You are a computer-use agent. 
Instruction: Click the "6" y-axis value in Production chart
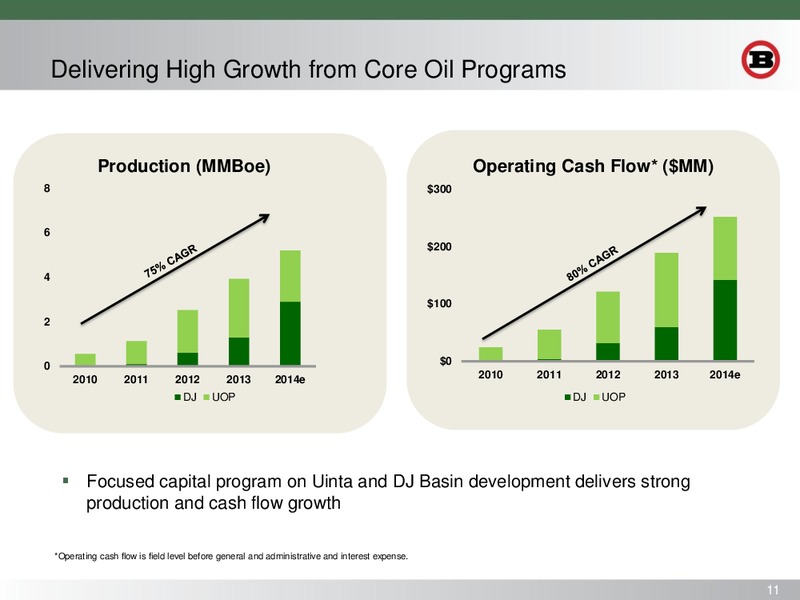[x=47, y=233]
